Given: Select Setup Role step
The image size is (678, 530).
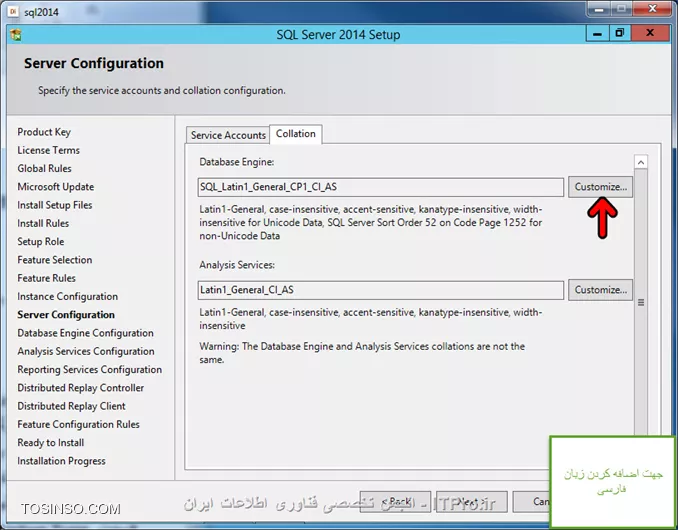Looking at the screenshot, I should click(41, 241).
